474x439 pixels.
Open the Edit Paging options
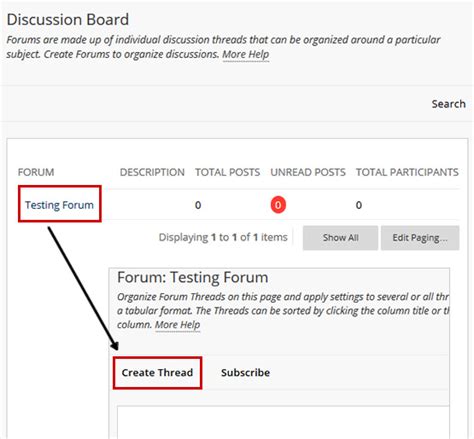click(x=420, y=238)
